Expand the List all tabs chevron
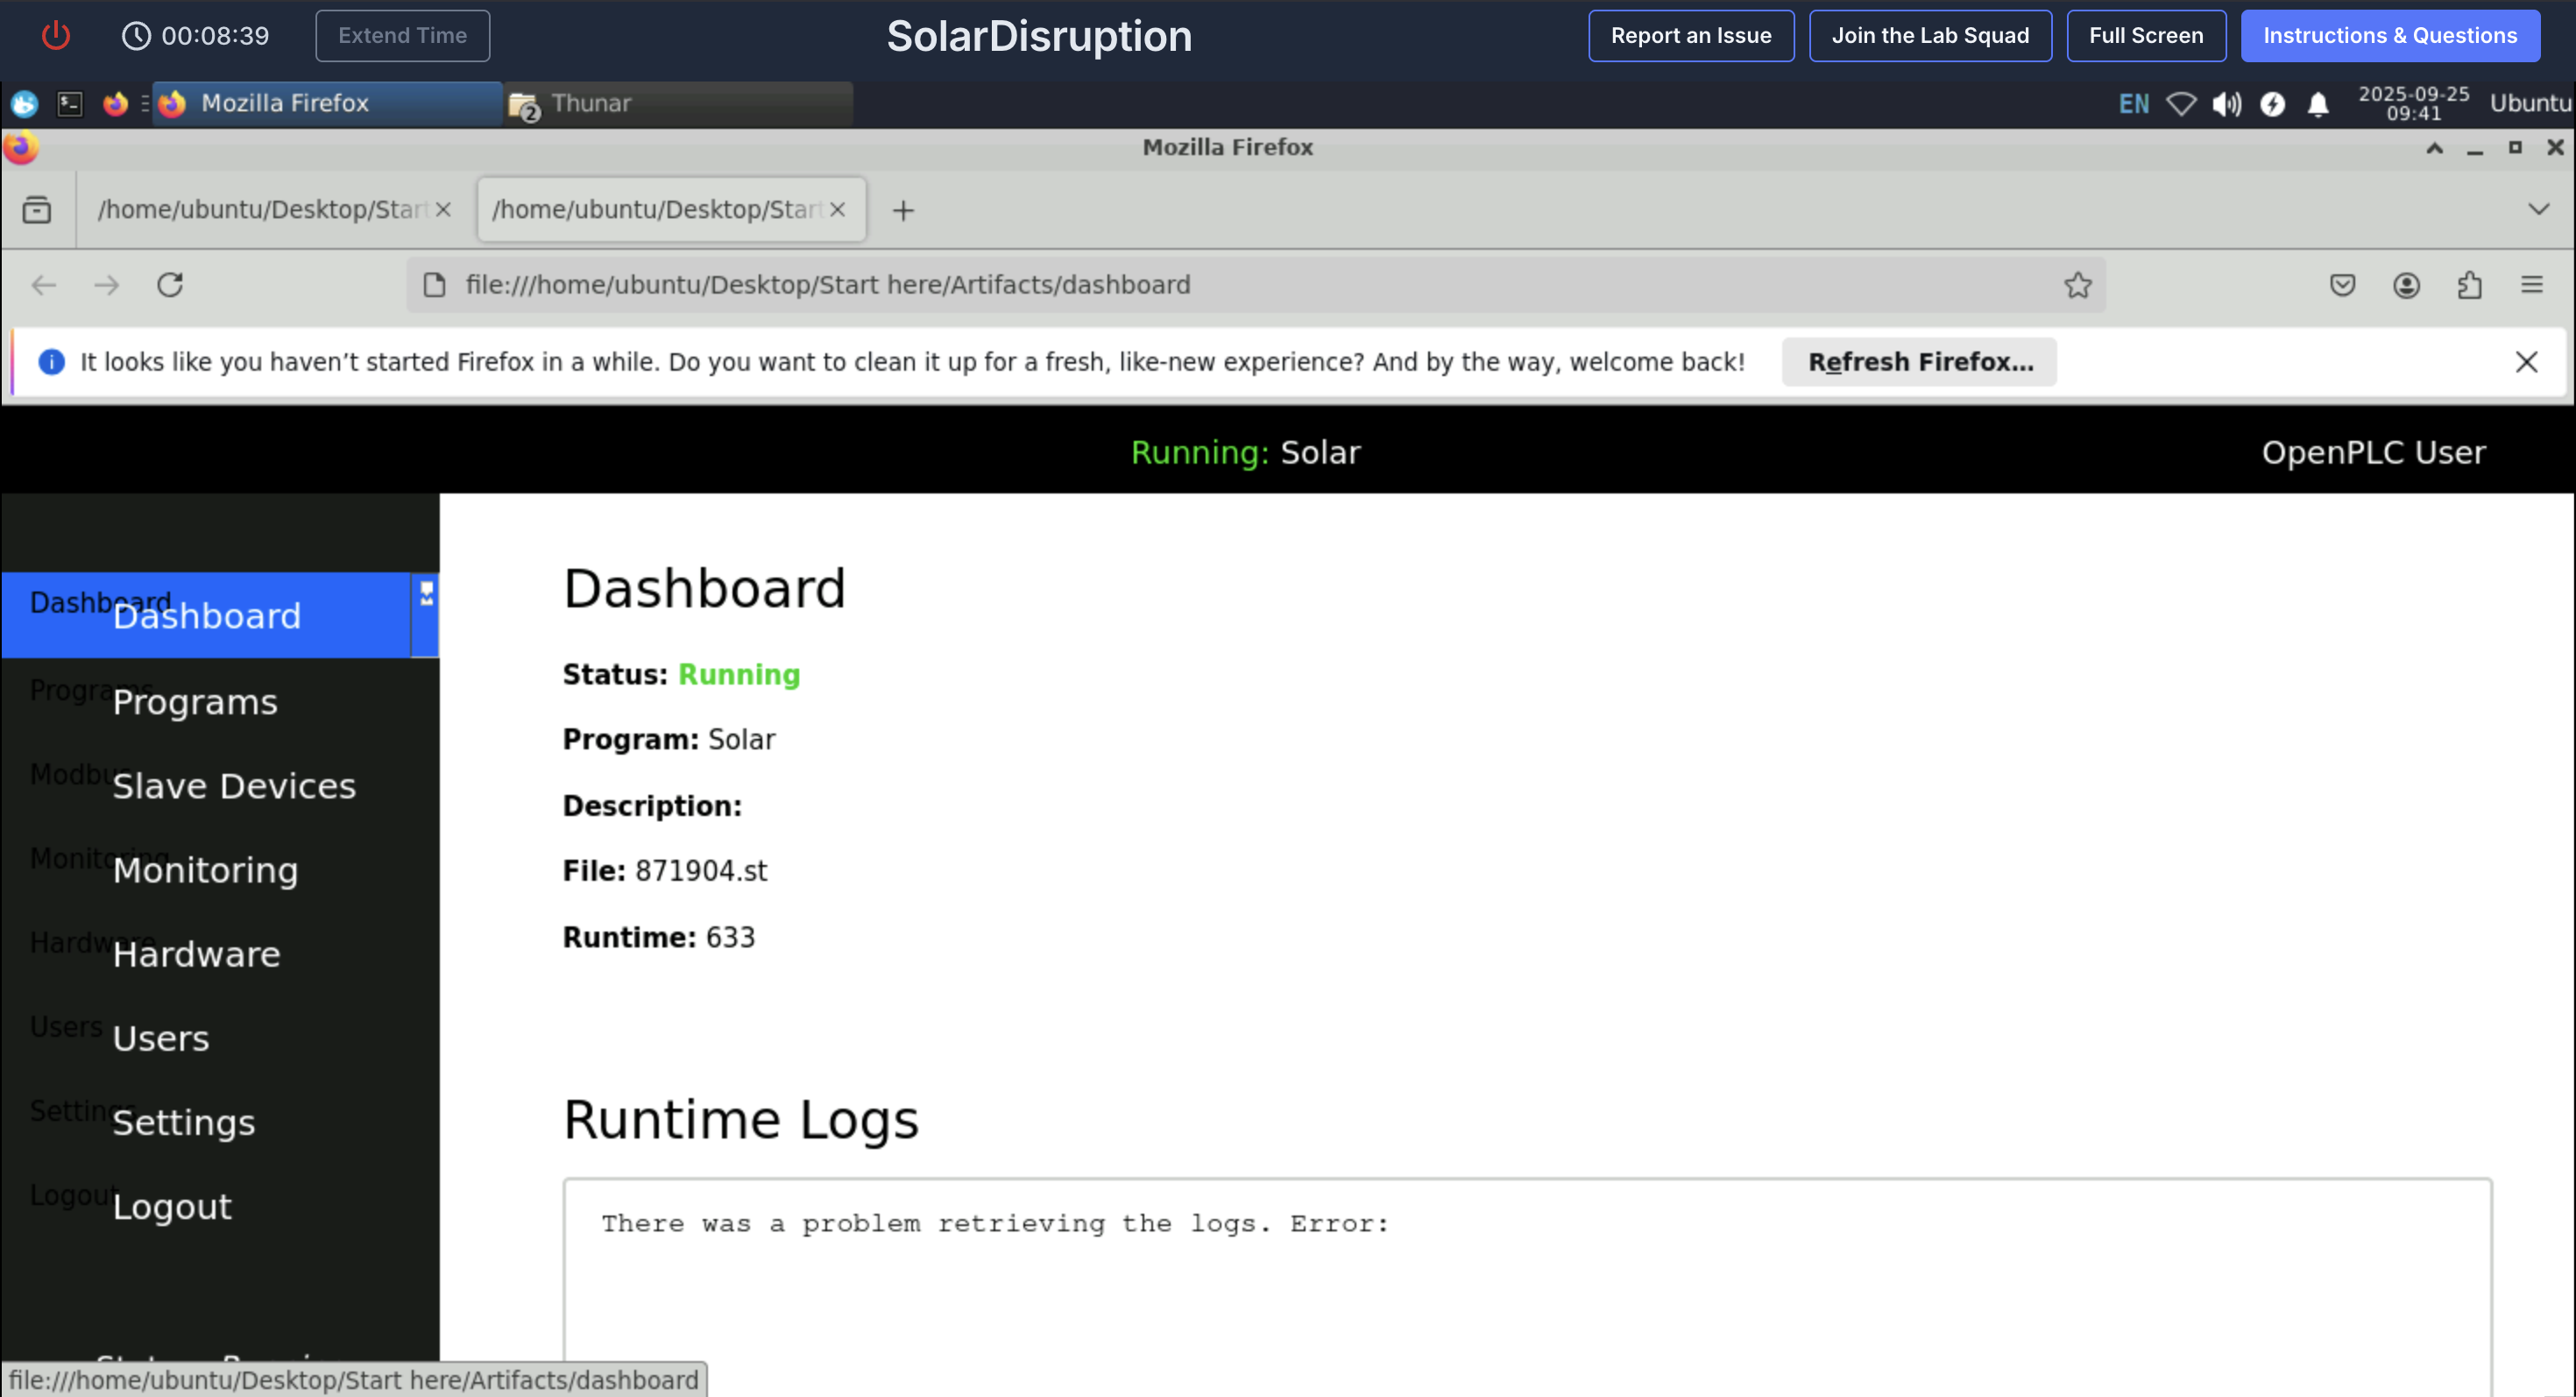This screenshot has width=2576, height=1397. 2538,209
